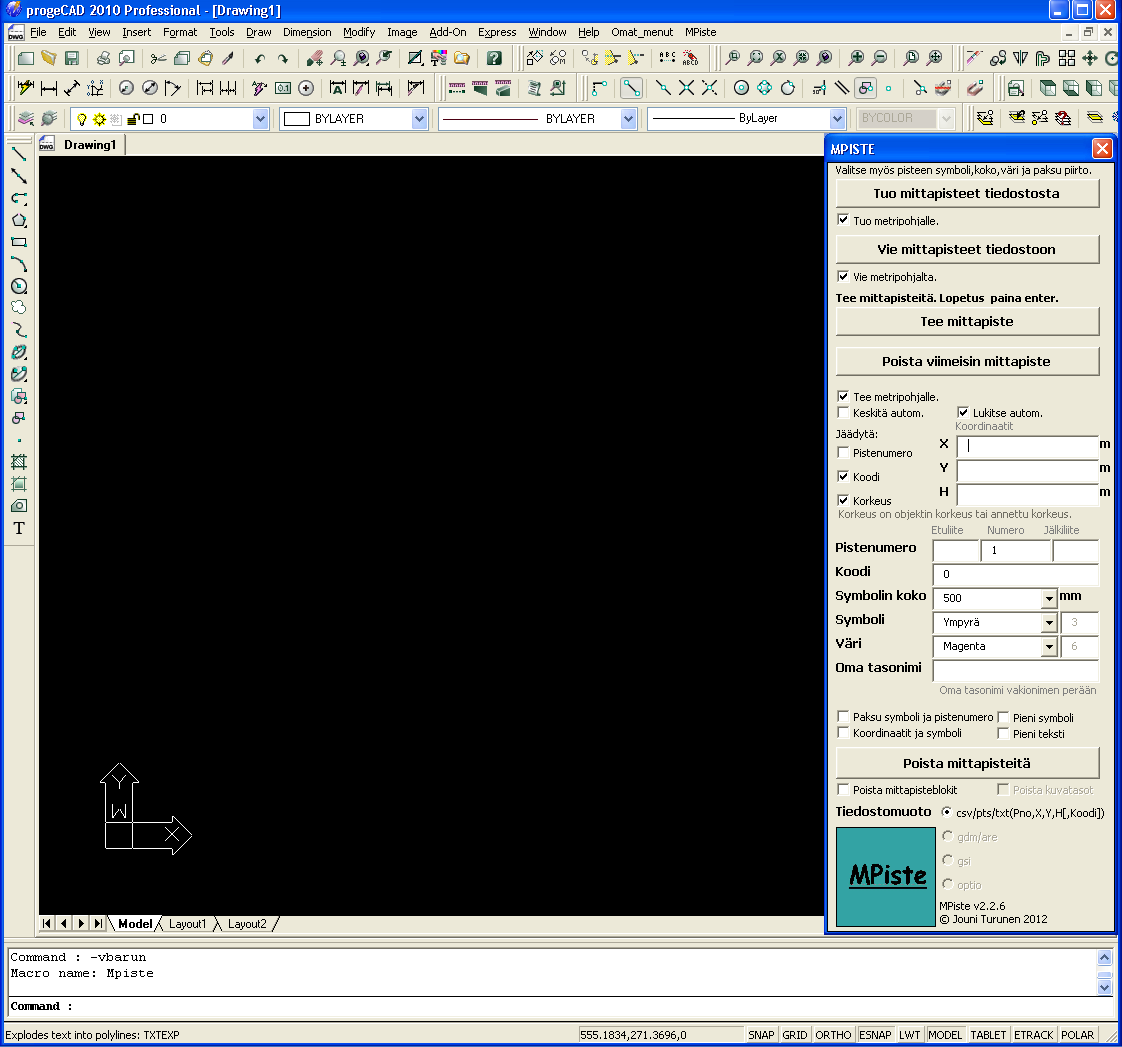Image resolution: width=1122 pixels, height=1047 pixels.
Task: Toggle the Vie metripohjalta checkbox
Action: coord(843,276)
